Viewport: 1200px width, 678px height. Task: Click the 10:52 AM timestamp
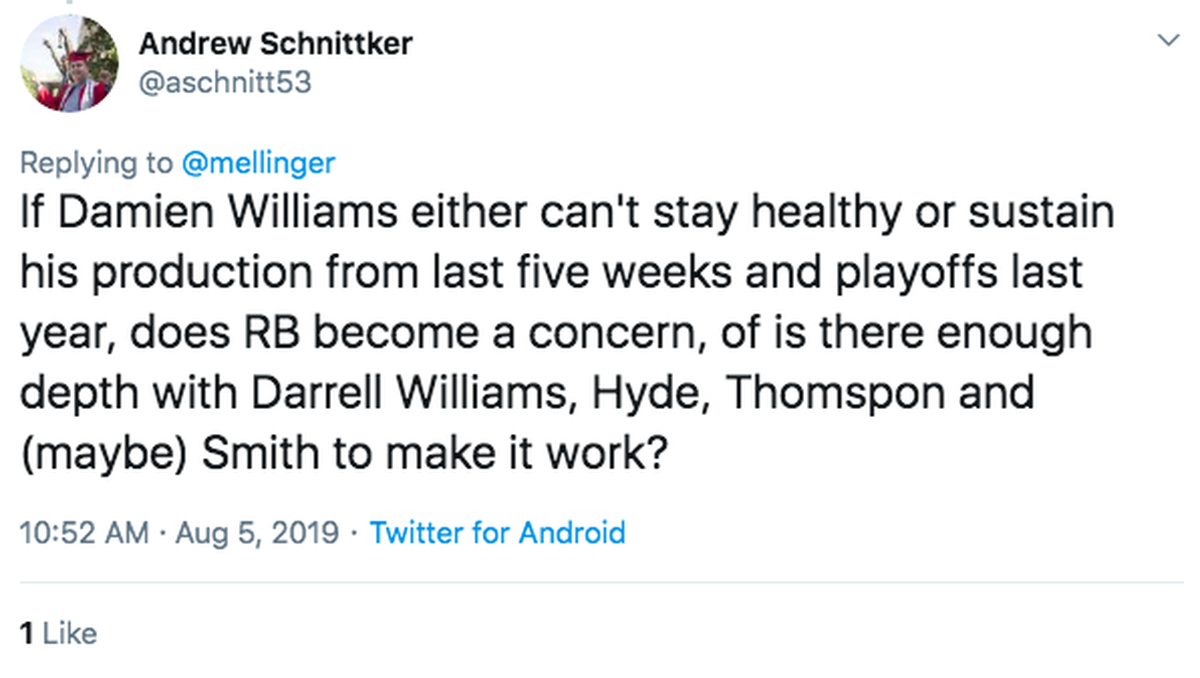point(84,532)
